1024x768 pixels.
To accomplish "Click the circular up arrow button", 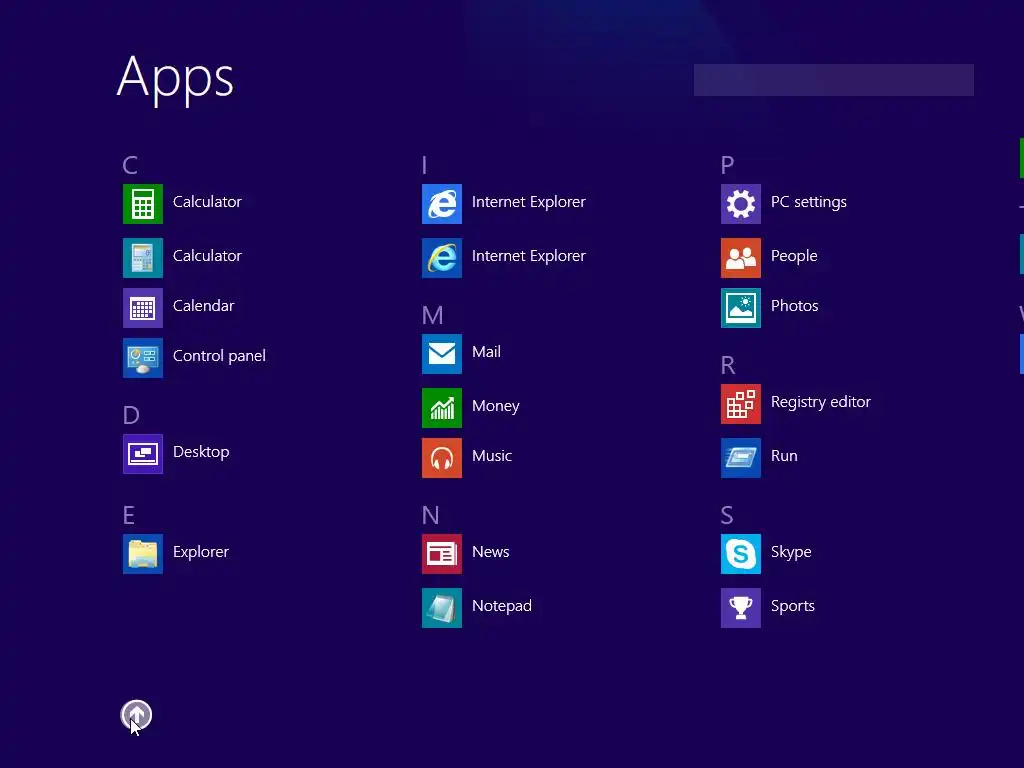I will click(136, 715).
